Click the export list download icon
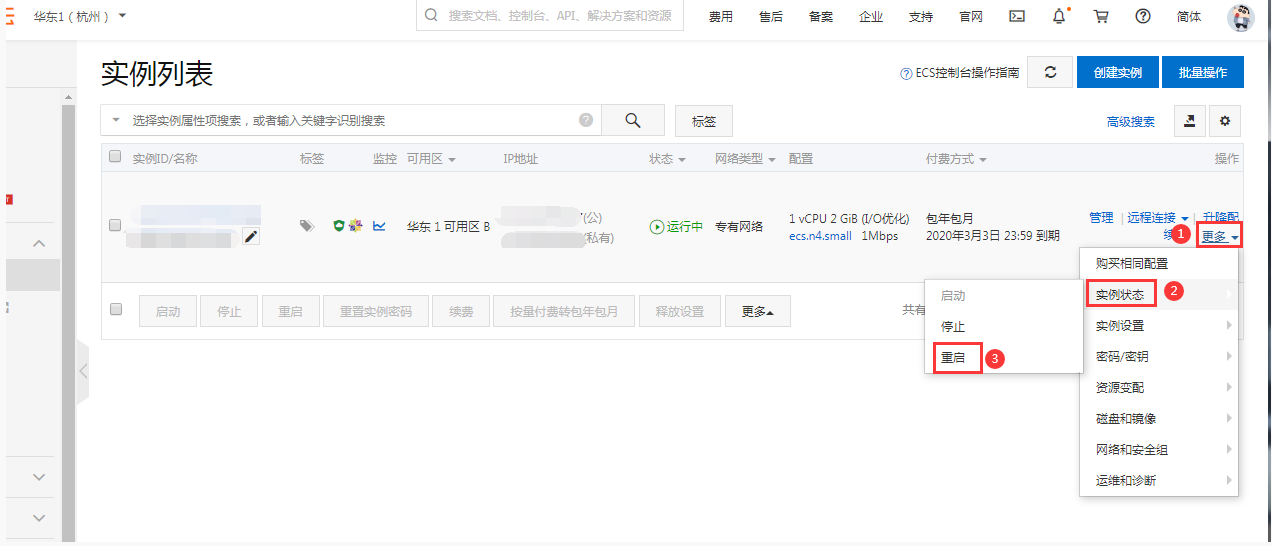1272x546 pixels. 1189,121
